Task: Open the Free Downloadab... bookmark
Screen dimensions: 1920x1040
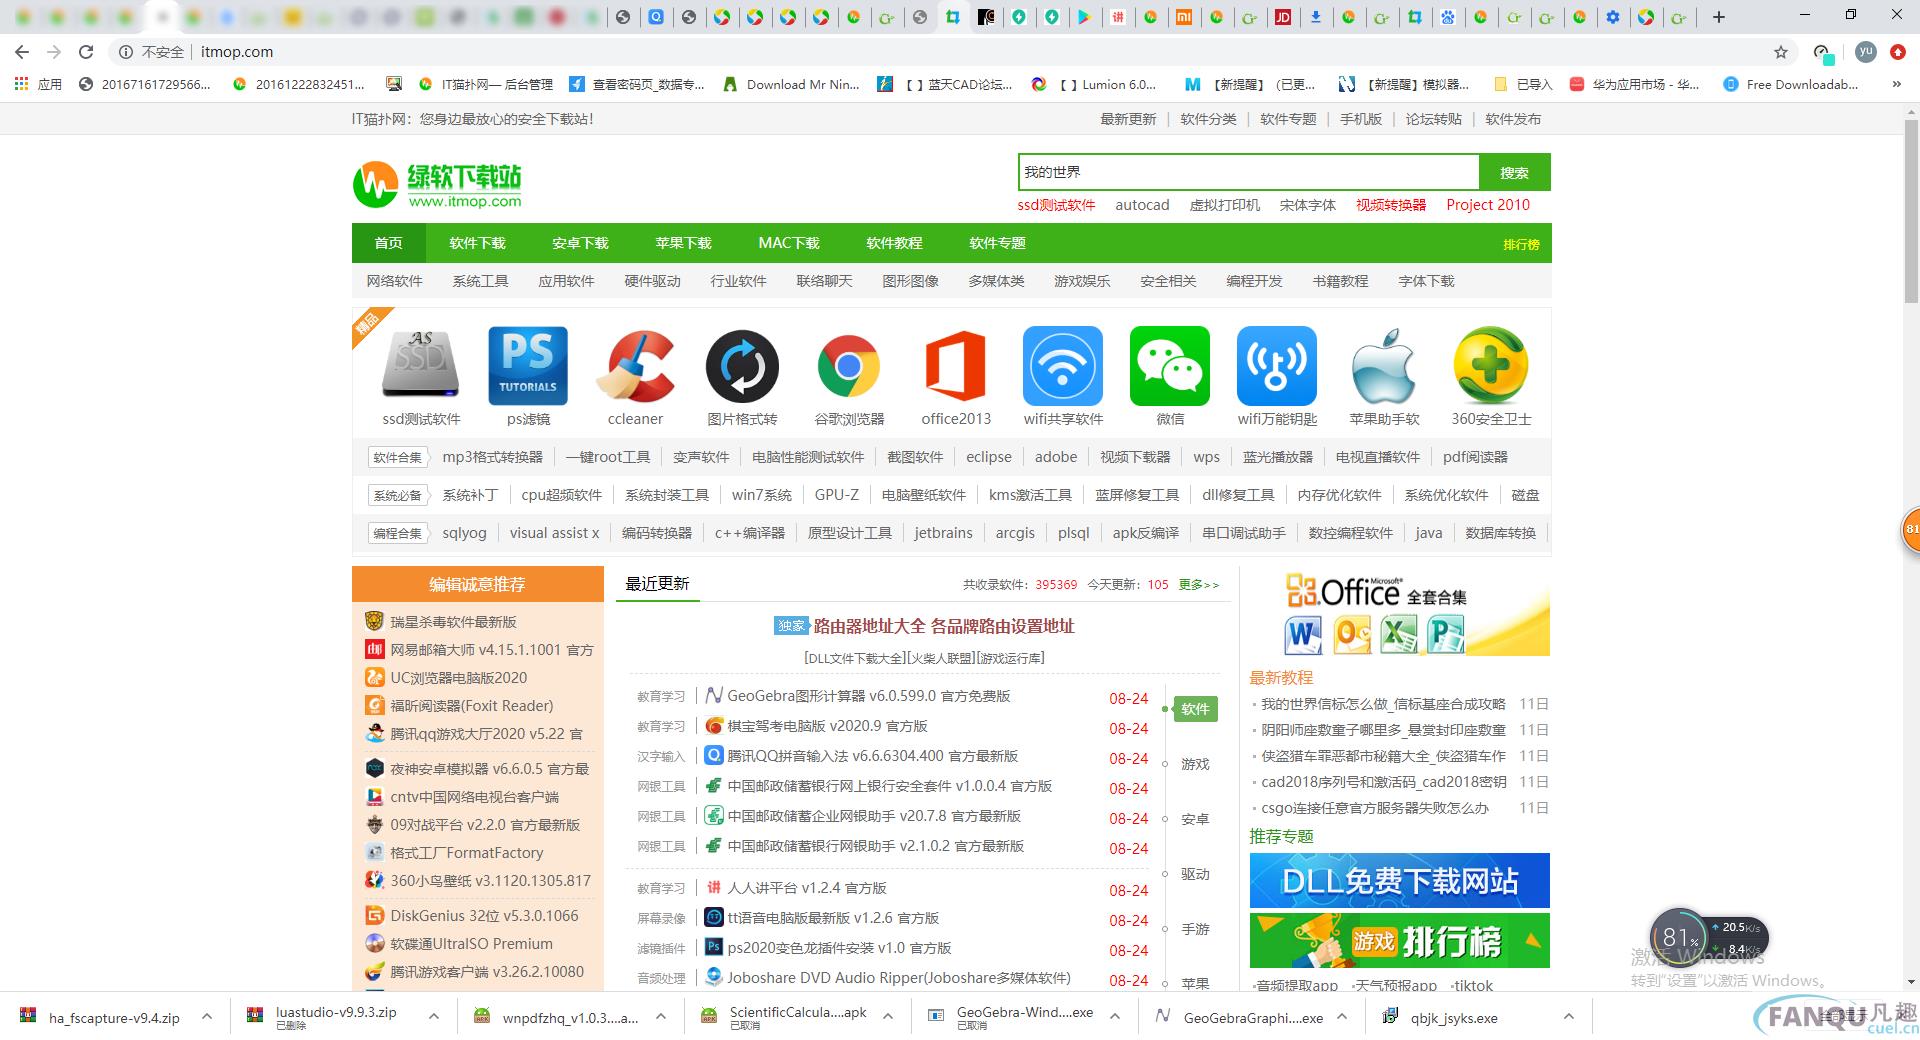Action: click(x=1791, y=85)
